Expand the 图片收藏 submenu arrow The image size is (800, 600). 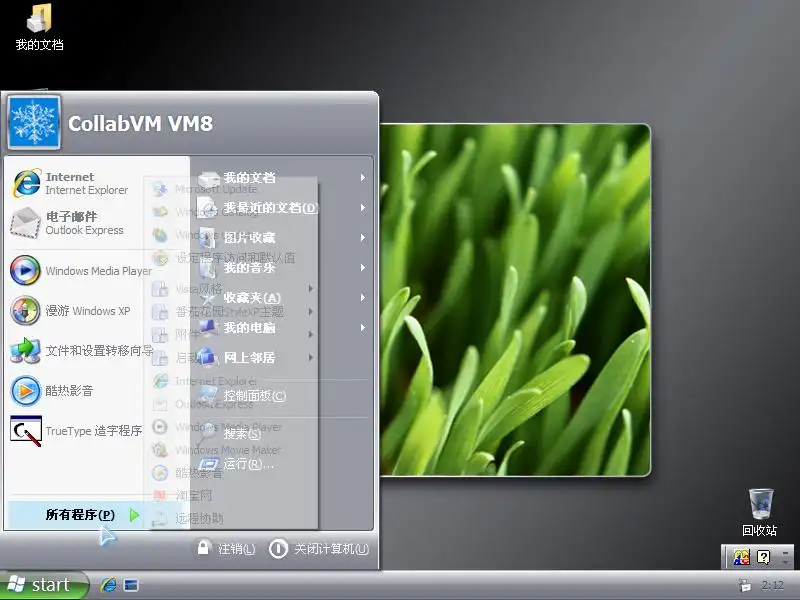(x=363, y=237)
